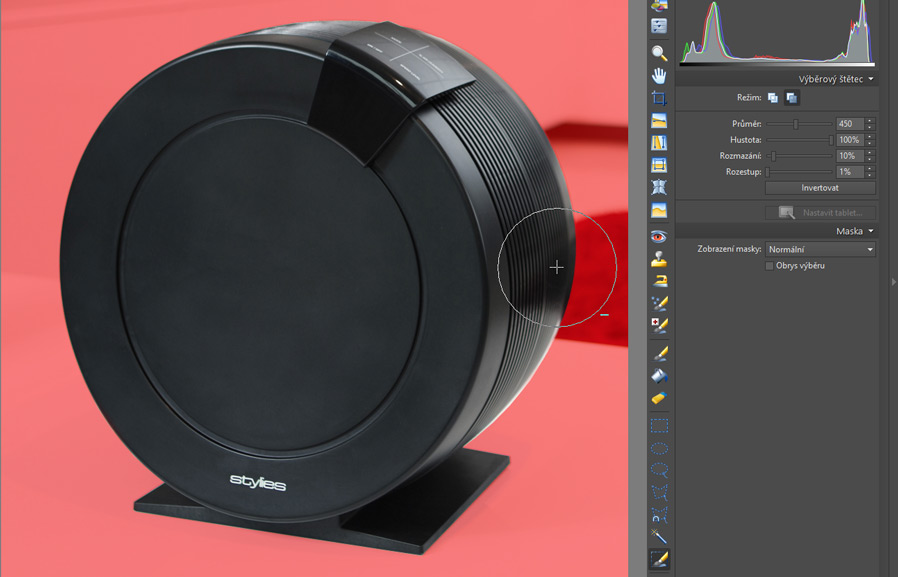
Task: Click the Rozmazání slider handle
Action: coord(774,156)
